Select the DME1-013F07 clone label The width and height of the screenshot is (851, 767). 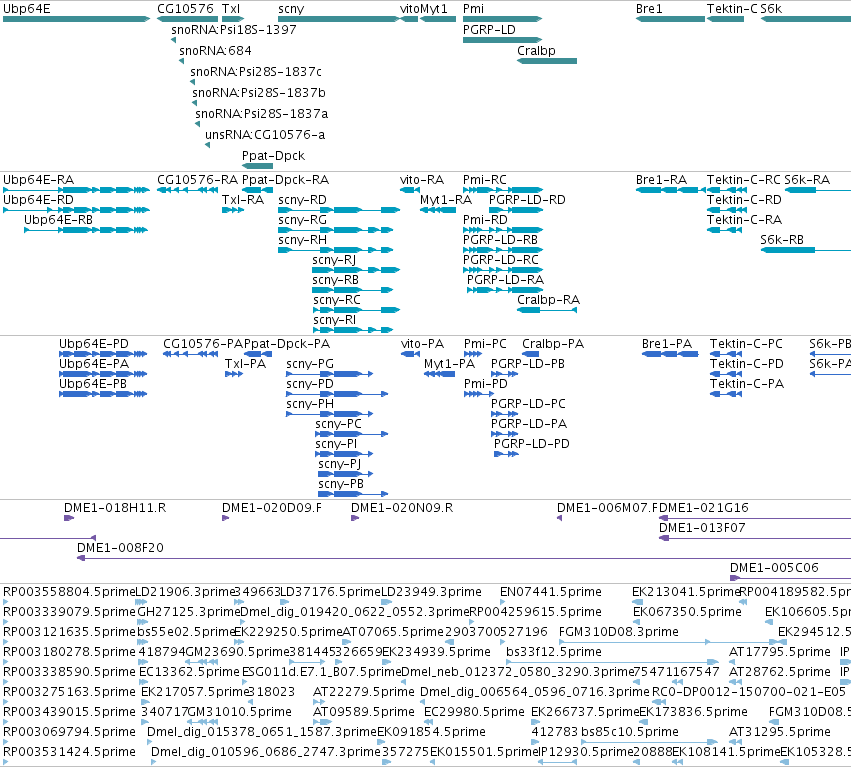702,528
